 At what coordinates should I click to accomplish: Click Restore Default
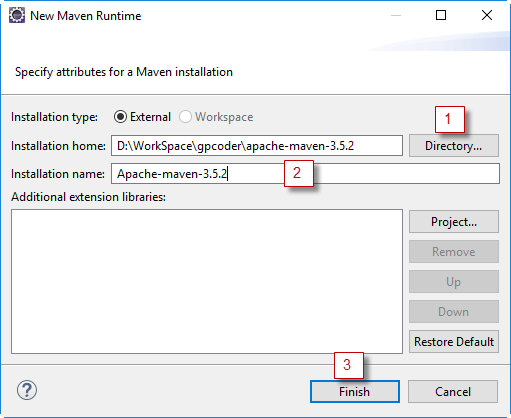pyautogui.click(x=454, y=342)
